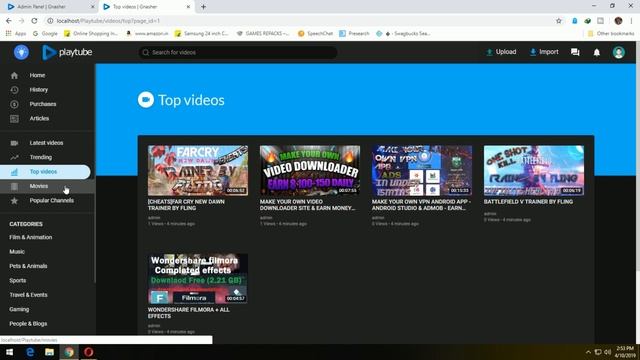The width and height of the screenshot is (640, 360).
Task: Open Popular Channels in sidebar
Action: 51,200
